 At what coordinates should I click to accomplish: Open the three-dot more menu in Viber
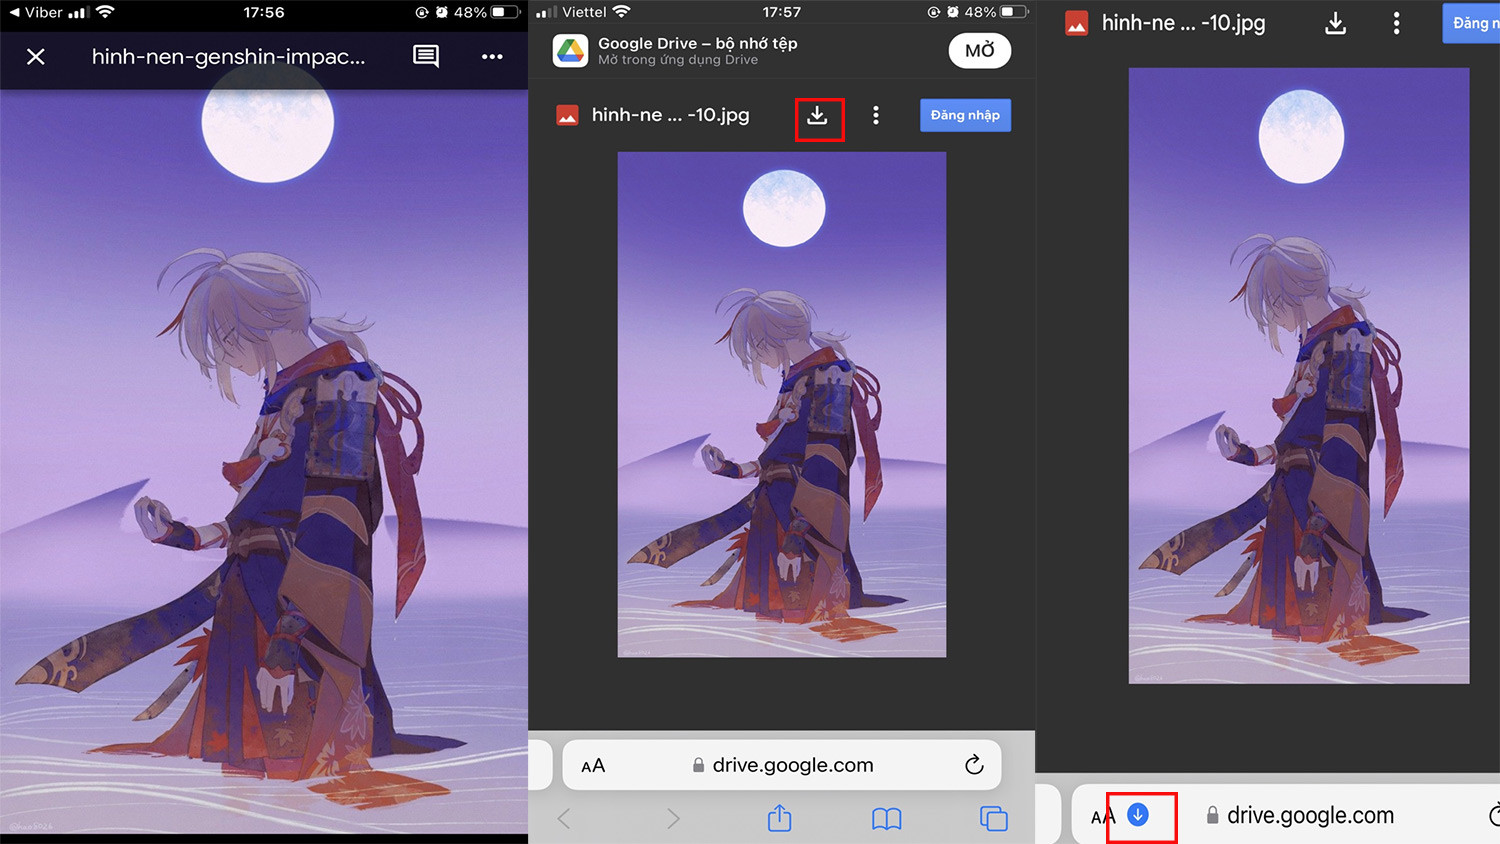click(492, 57)
